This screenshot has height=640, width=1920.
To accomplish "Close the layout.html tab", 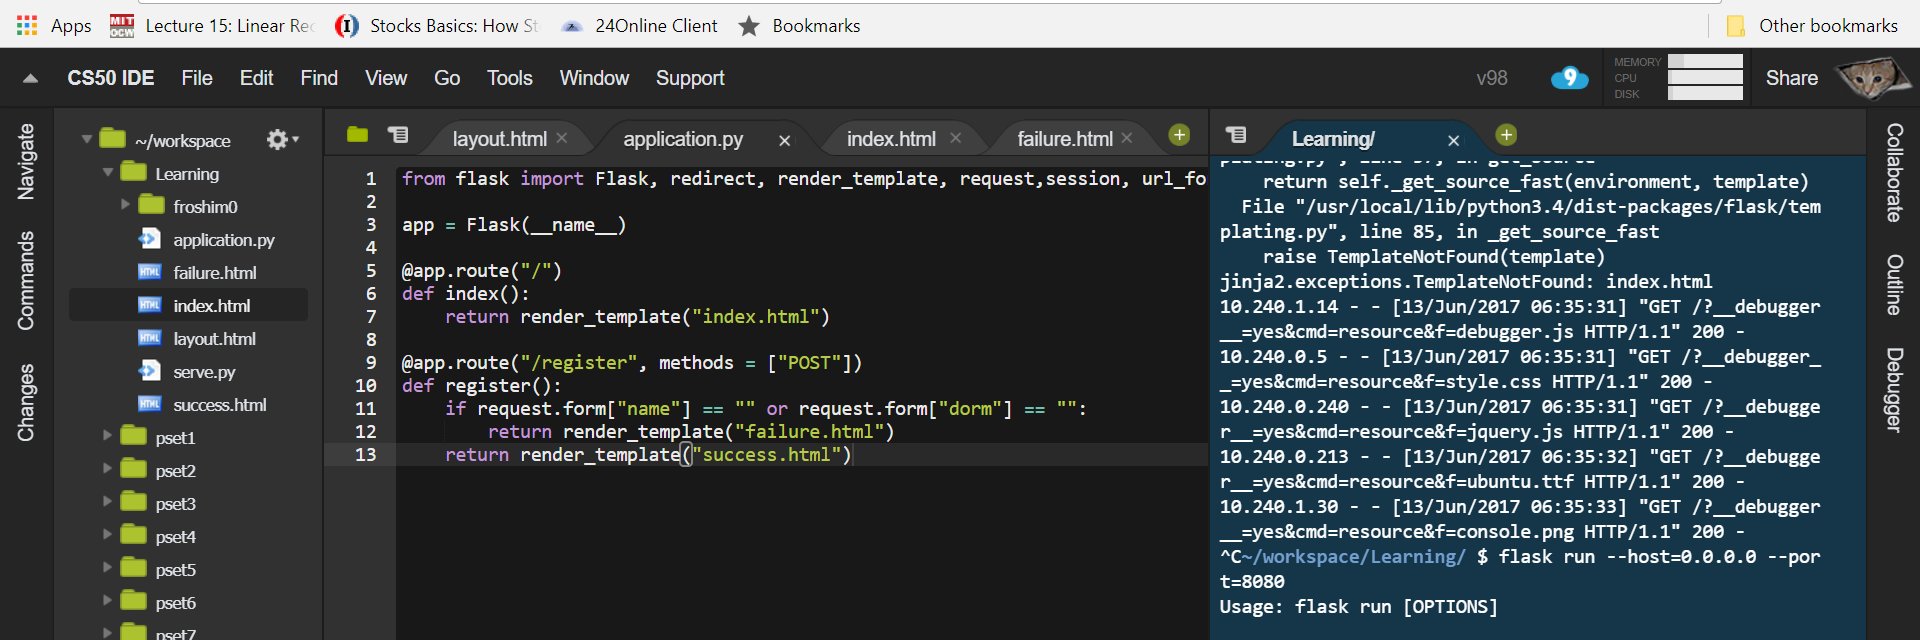I will point(562,138).
